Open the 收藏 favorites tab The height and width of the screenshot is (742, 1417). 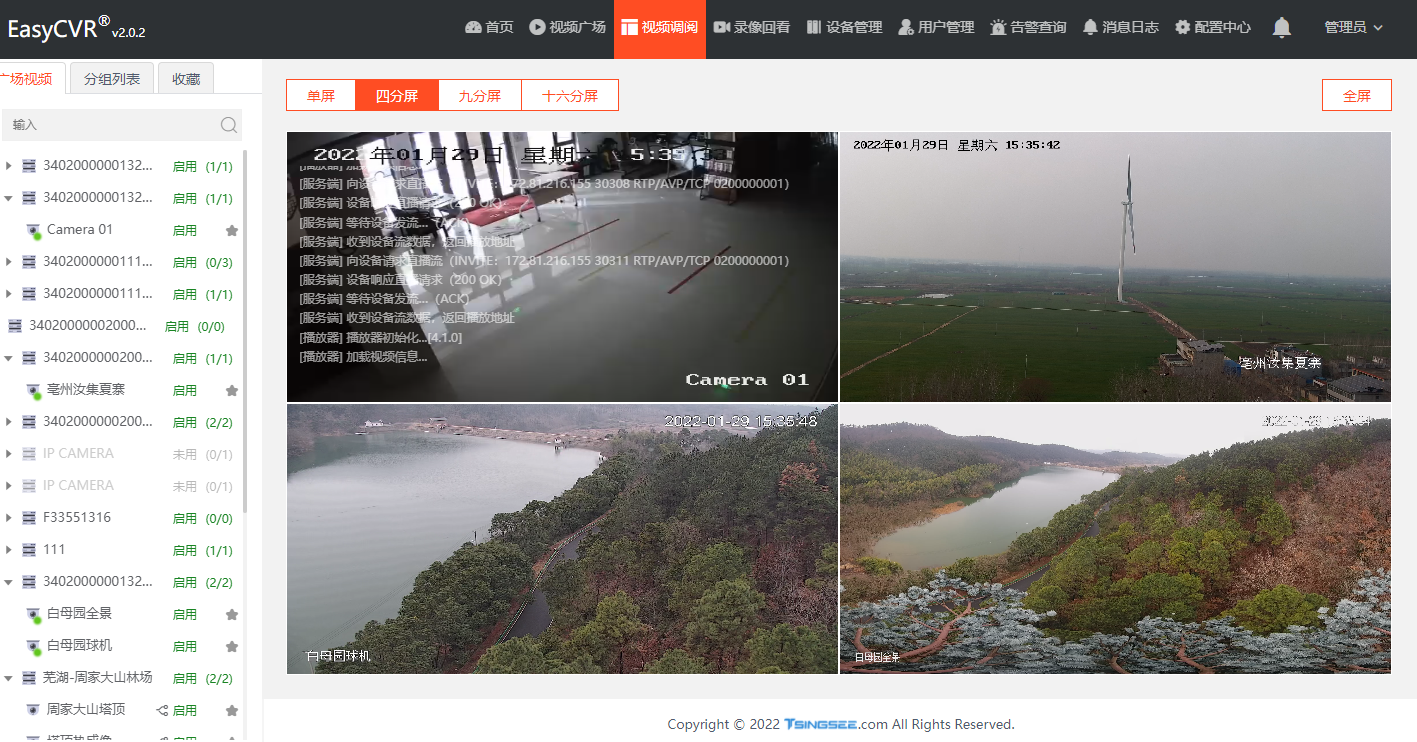(186, 79)
